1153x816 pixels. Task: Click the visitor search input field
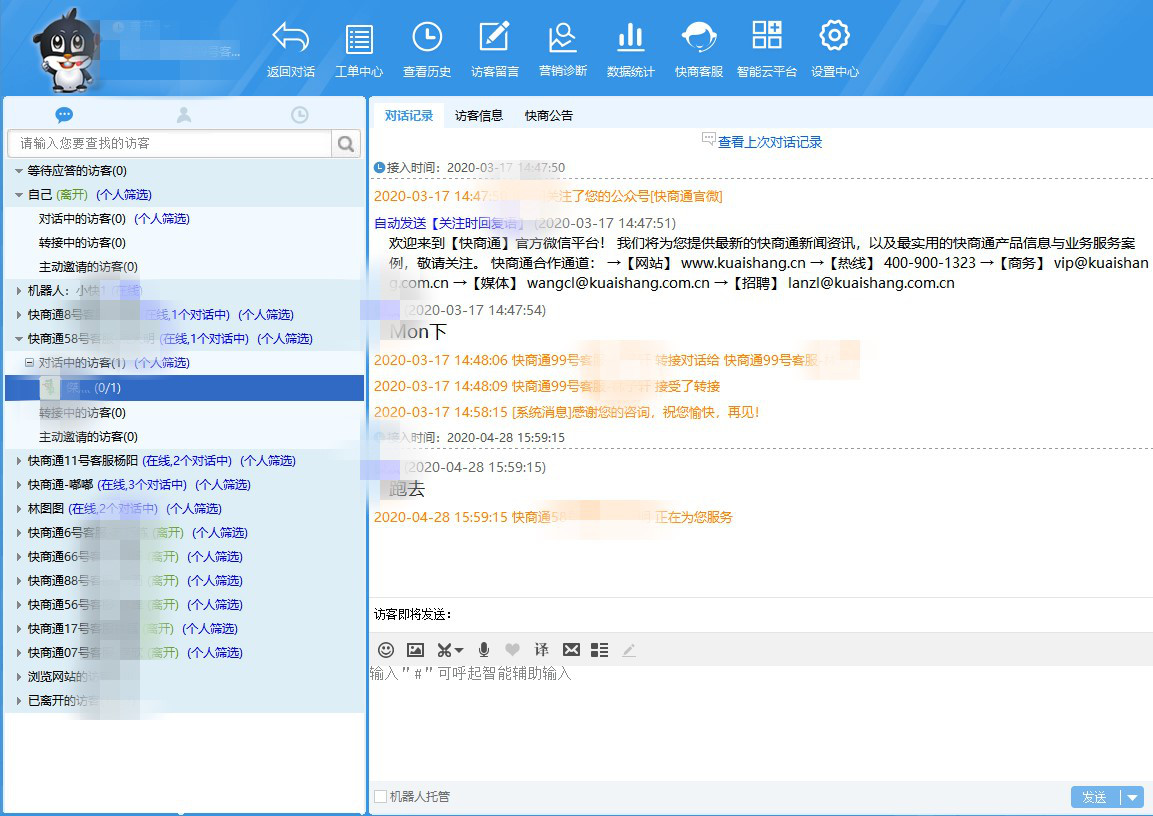tap(170, 144)
